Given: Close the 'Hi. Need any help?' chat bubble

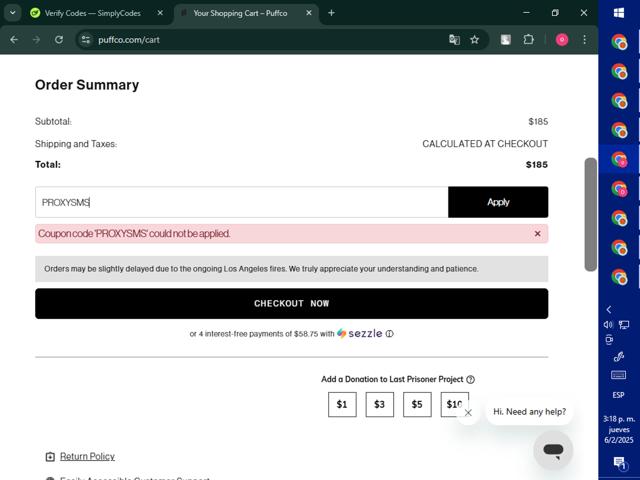Looking at the screenshot, I should tap(468, 413).
